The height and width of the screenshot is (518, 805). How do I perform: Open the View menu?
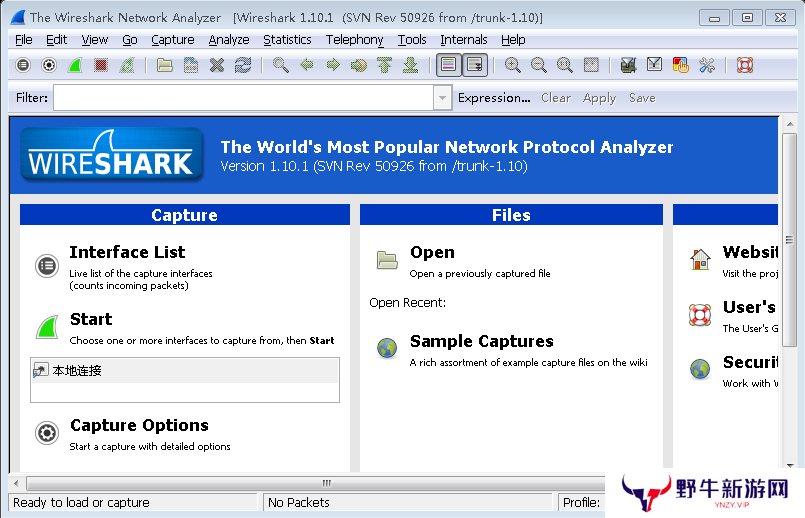click(x=94, y=40)
